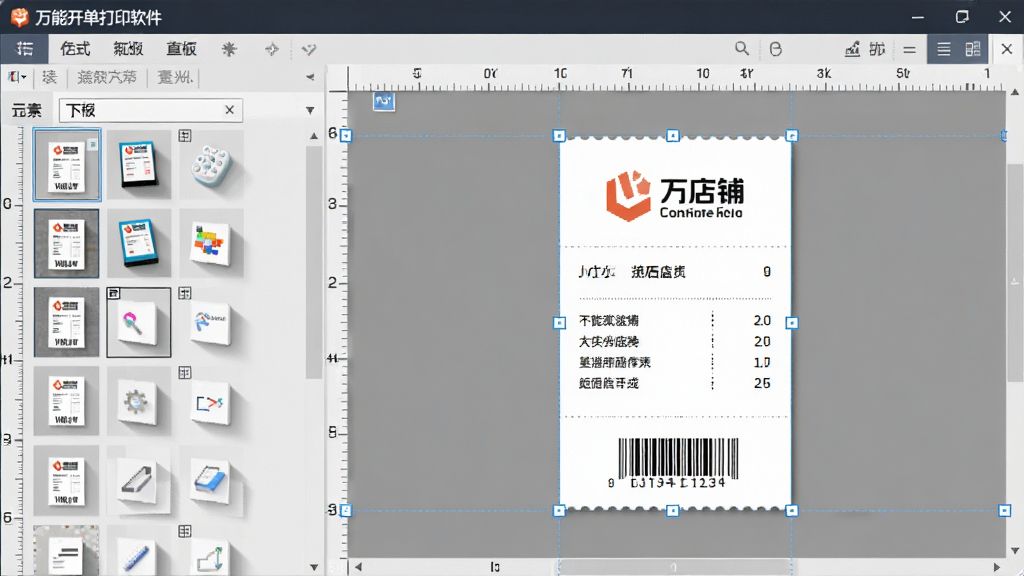Select the gray eraser wedge thumbnail
Screen dimensions: 1024x576
[137, 481]
